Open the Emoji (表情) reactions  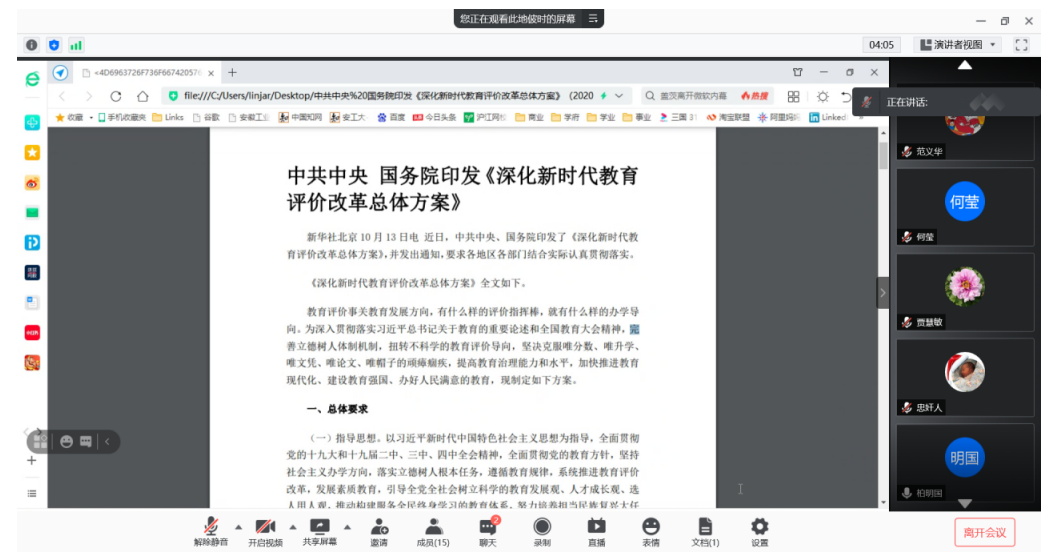[x=651, y=532]
